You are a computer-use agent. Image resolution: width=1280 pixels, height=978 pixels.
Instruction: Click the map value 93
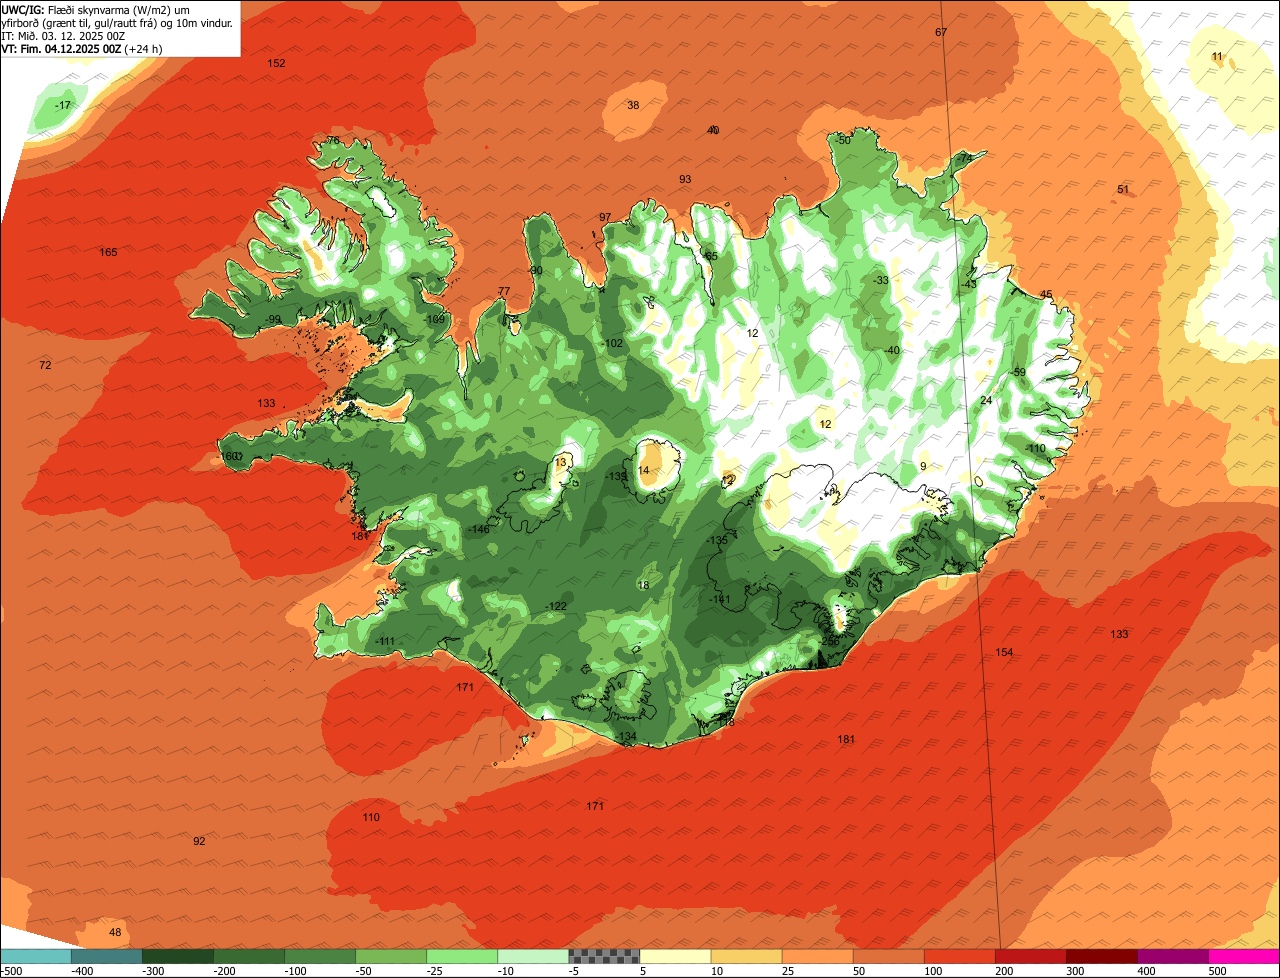click(685, 179)
